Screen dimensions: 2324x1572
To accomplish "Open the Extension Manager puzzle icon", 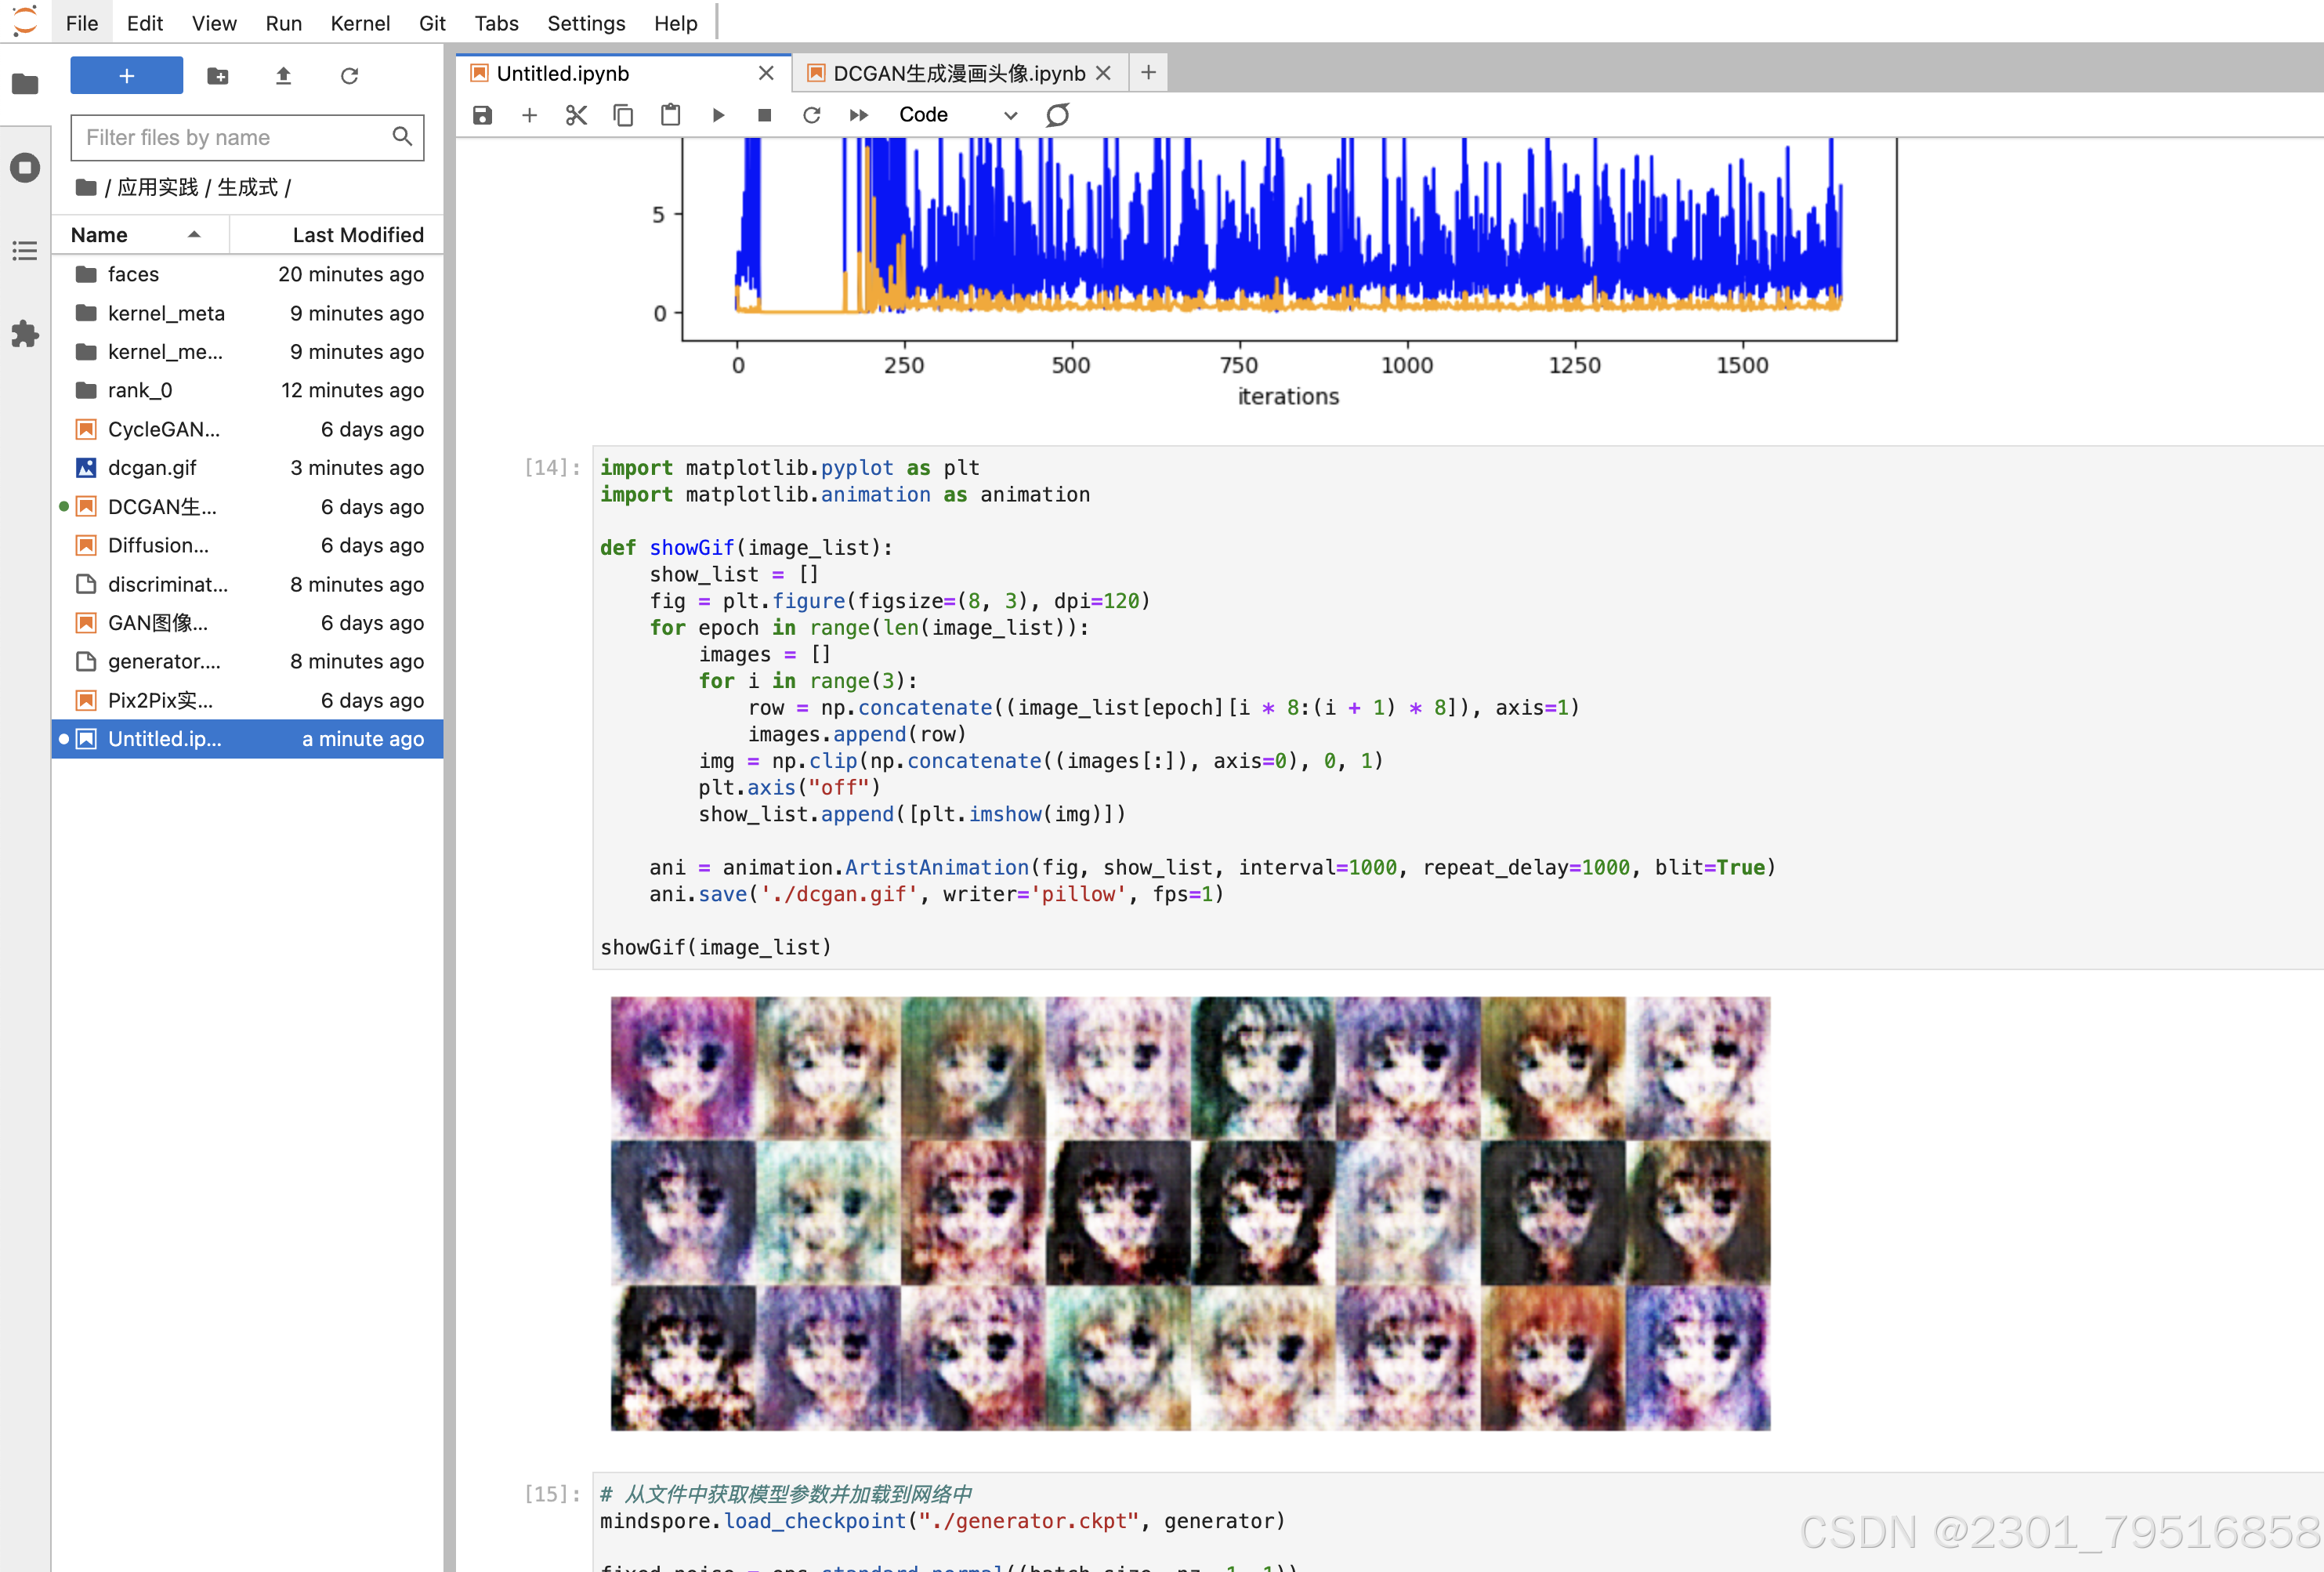I will [x=25, y=333].
